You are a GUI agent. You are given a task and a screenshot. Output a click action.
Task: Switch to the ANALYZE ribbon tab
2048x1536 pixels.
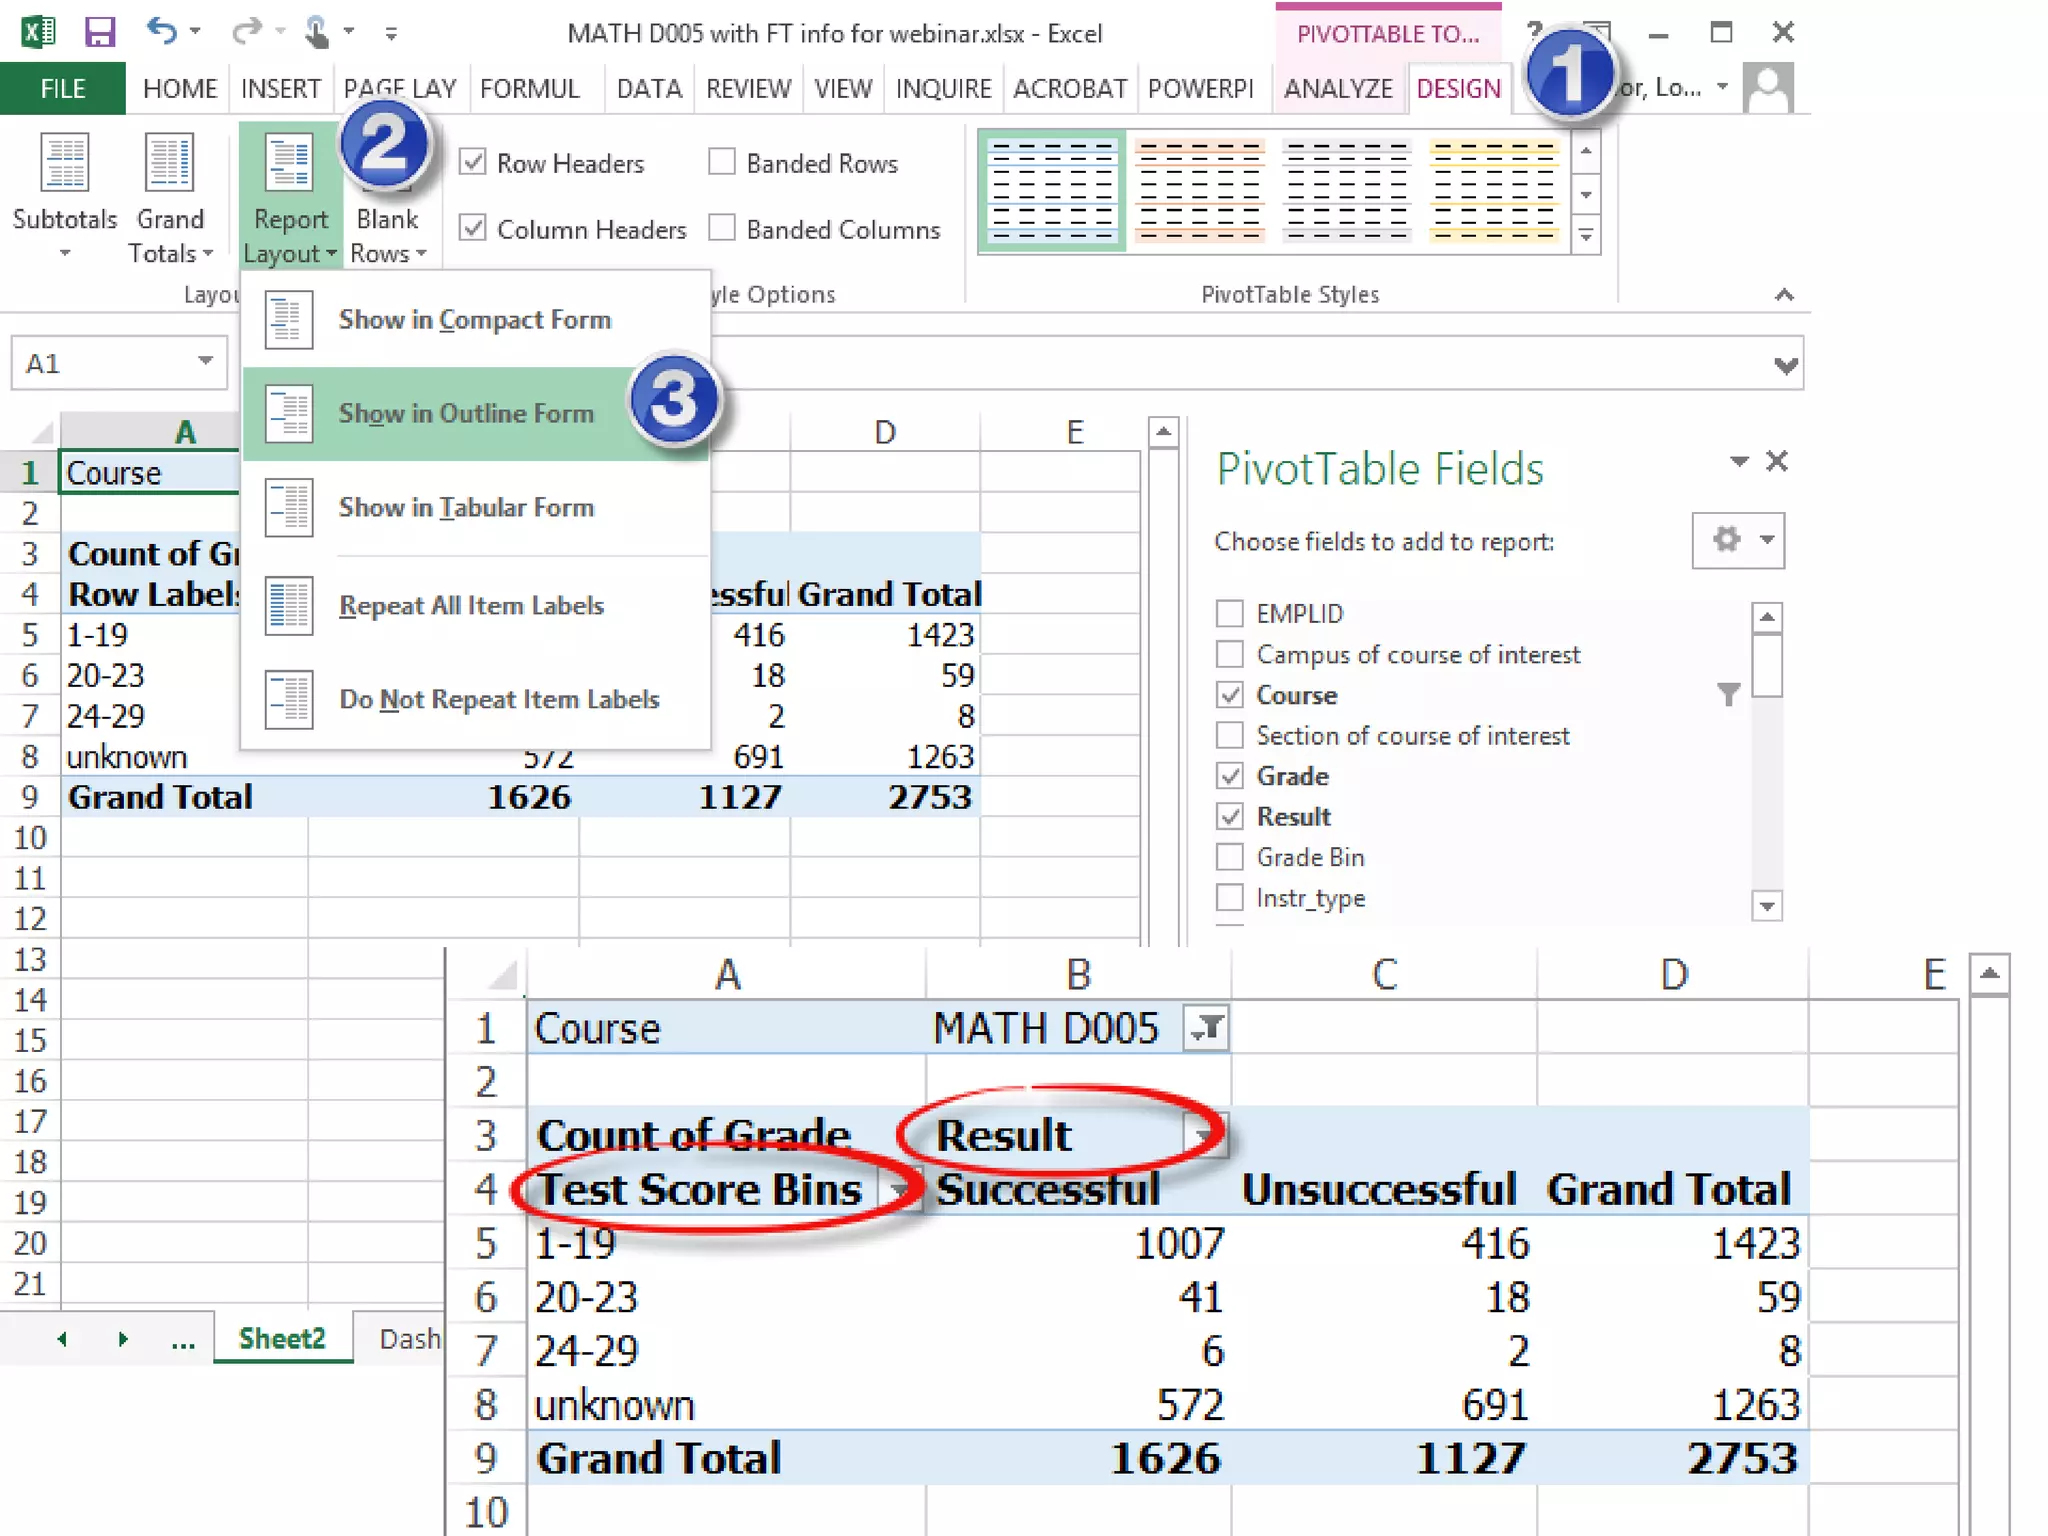pos(1338,89)
